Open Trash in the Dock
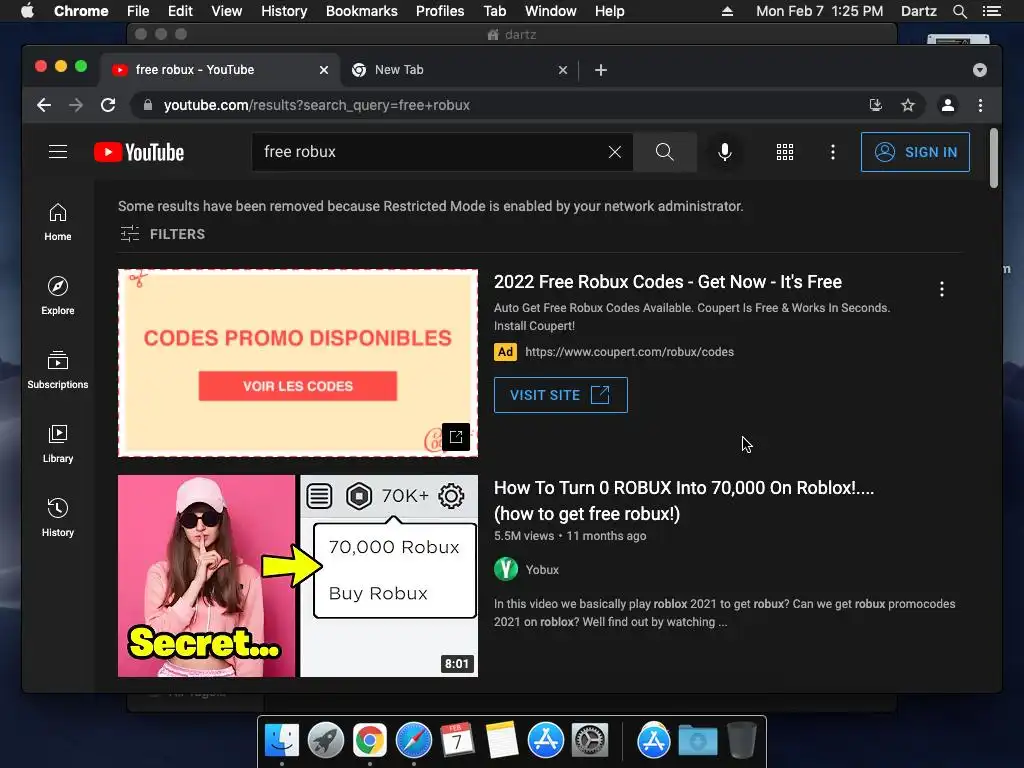 [x=742, y=741]
